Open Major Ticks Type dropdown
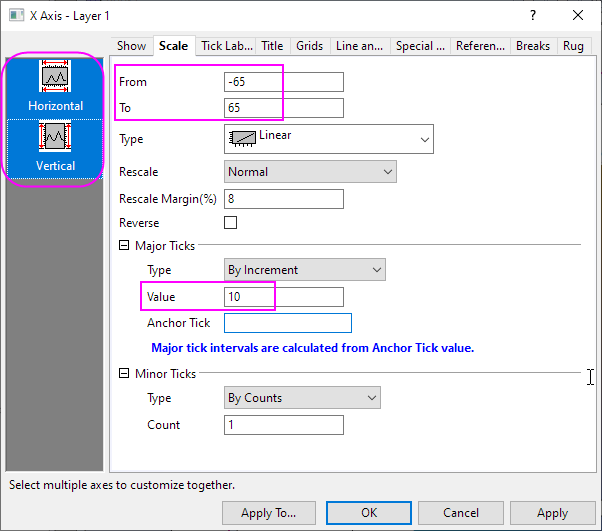 305,270
